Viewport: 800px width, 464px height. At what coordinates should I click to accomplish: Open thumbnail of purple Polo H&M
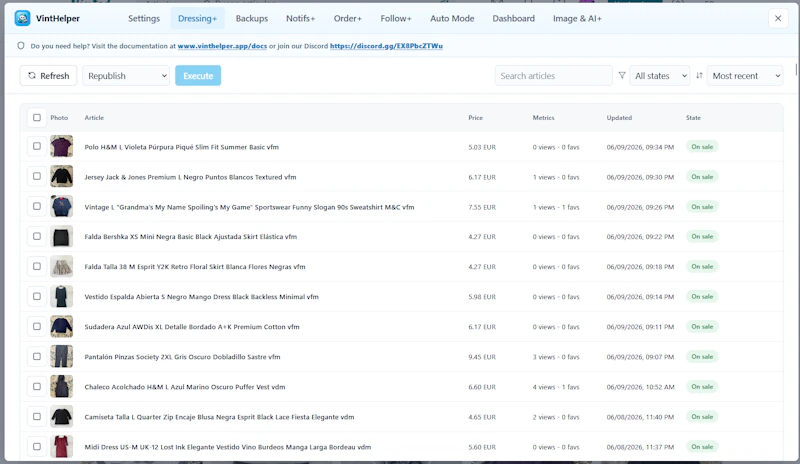pyautogui.click(x=61, y=146)
